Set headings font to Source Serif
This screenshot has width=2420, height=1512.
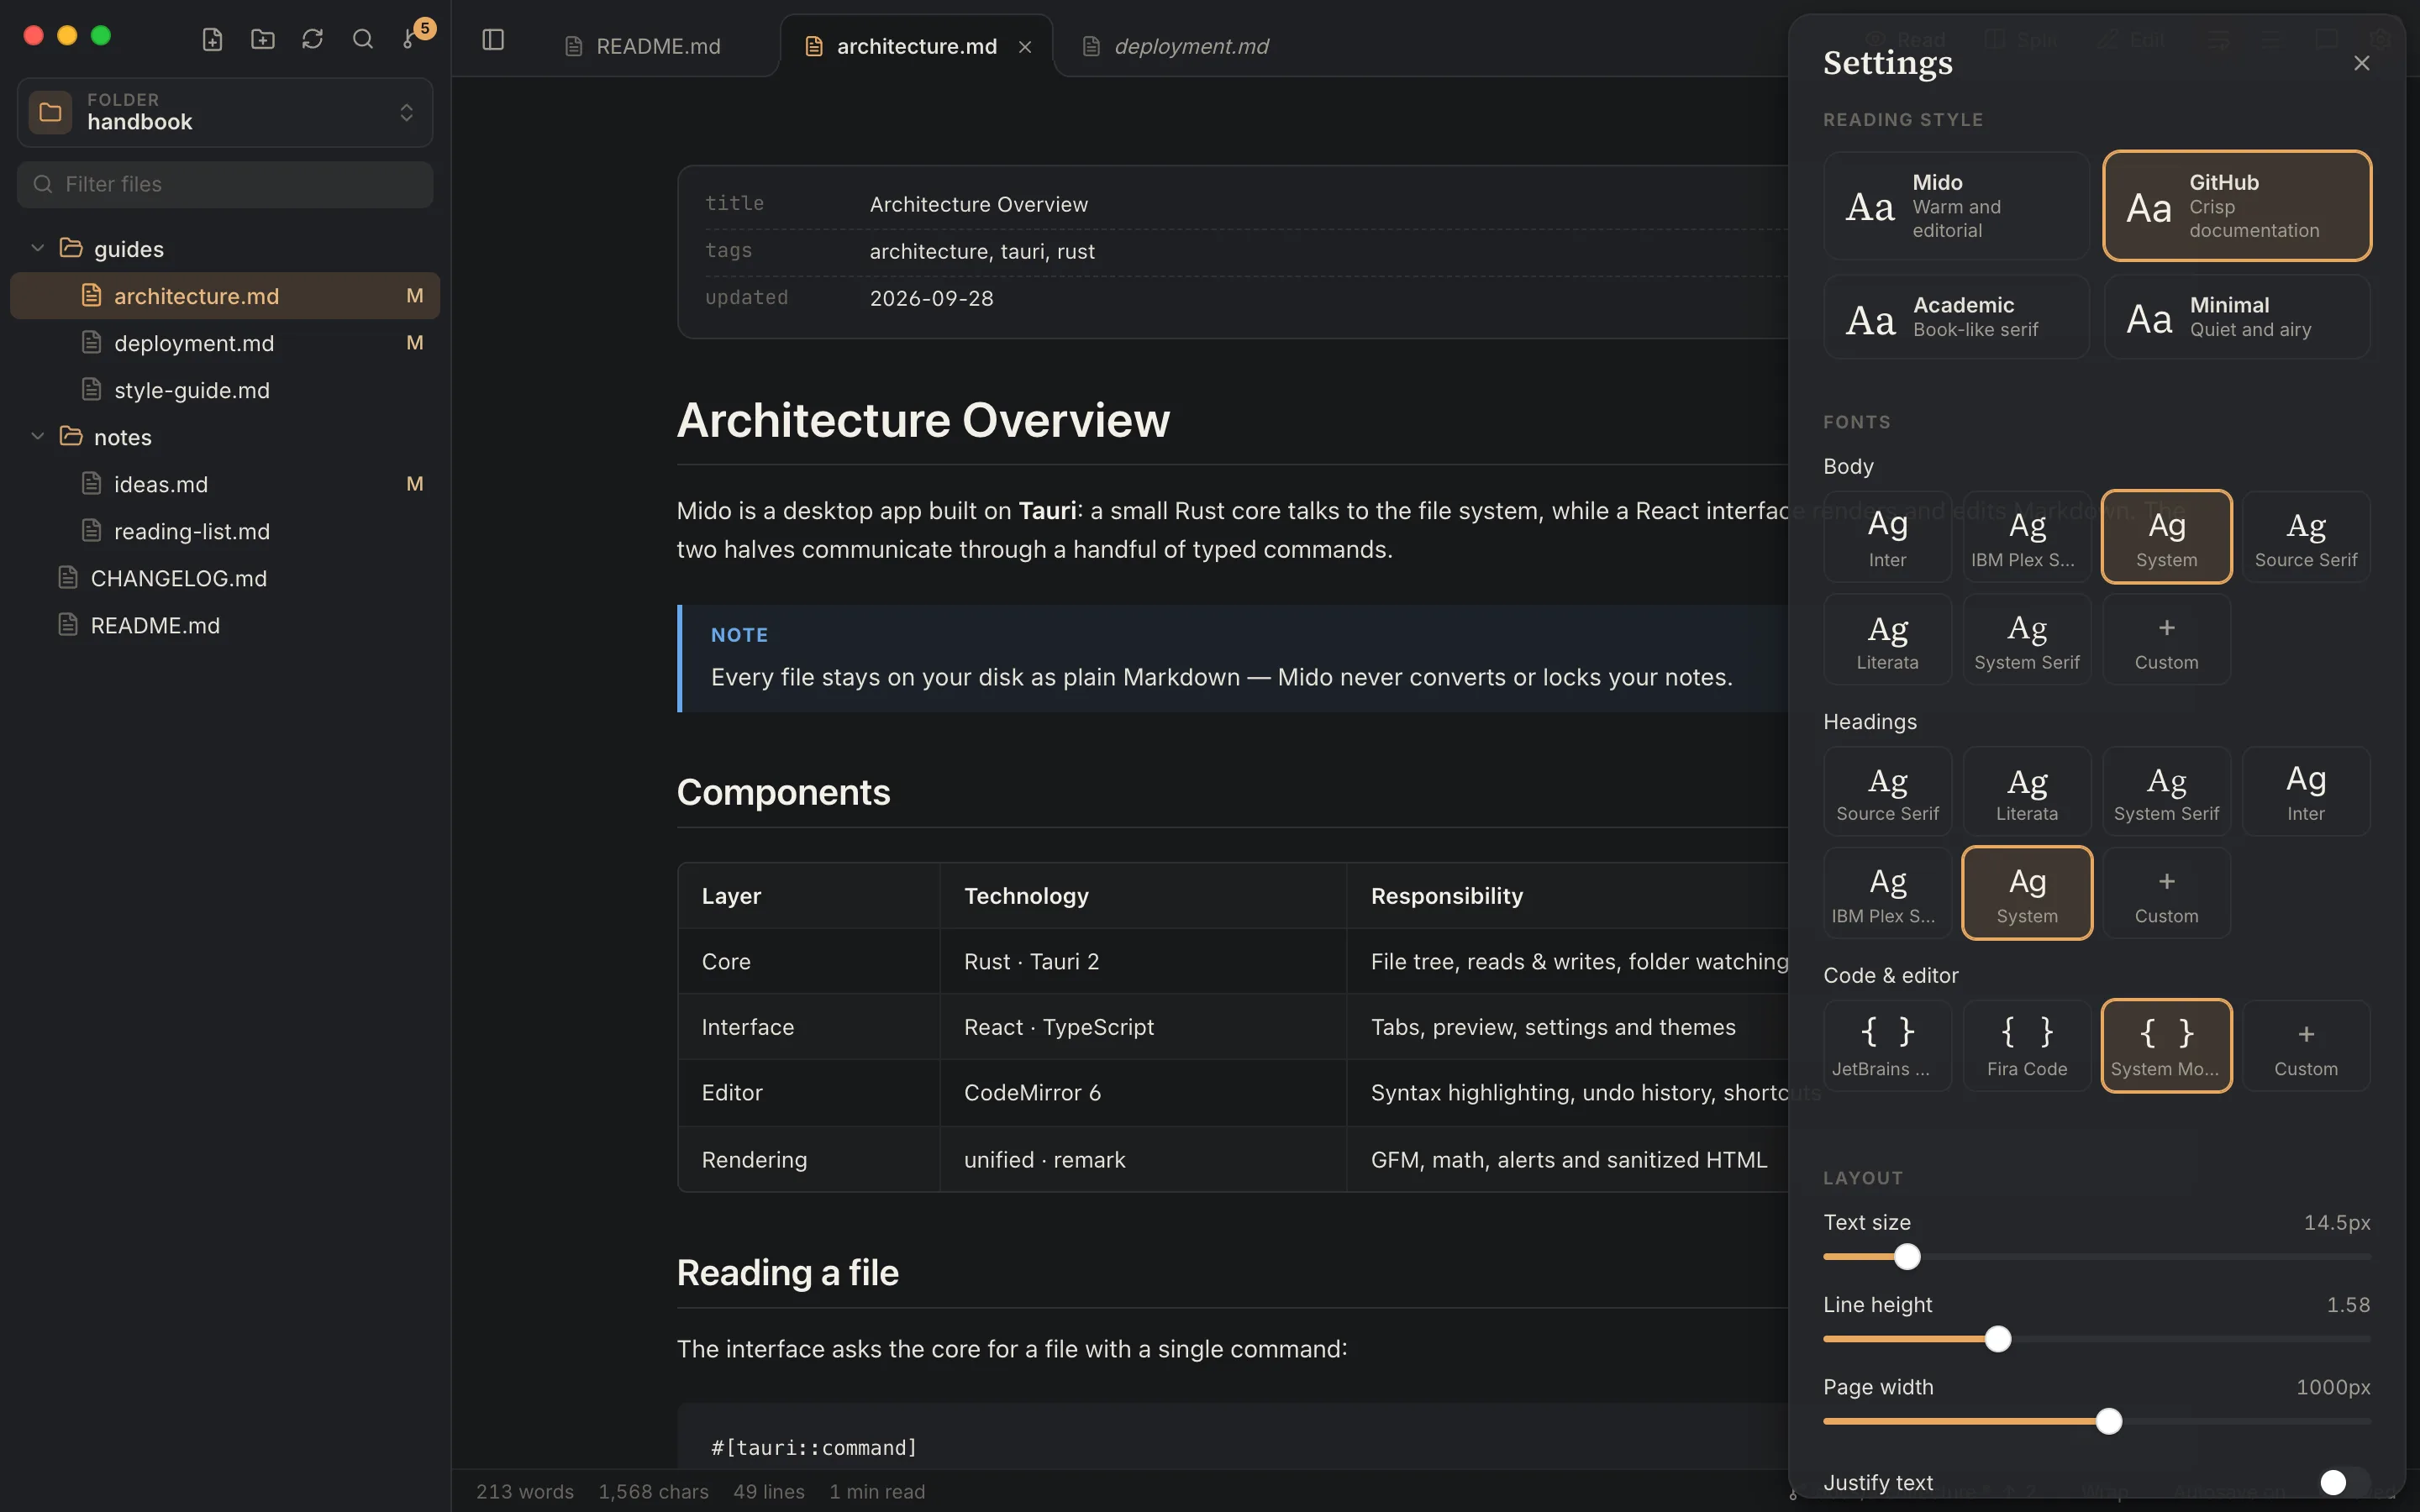click(1887, 791)
